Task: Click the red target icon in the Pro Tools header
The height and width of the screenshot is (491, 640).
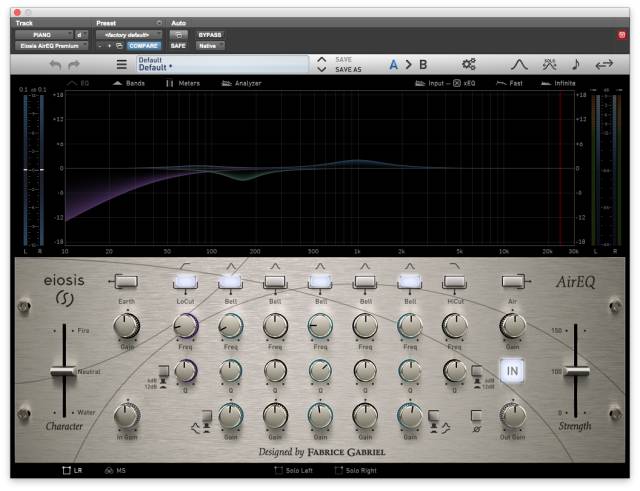Action: tap(622, 35)
